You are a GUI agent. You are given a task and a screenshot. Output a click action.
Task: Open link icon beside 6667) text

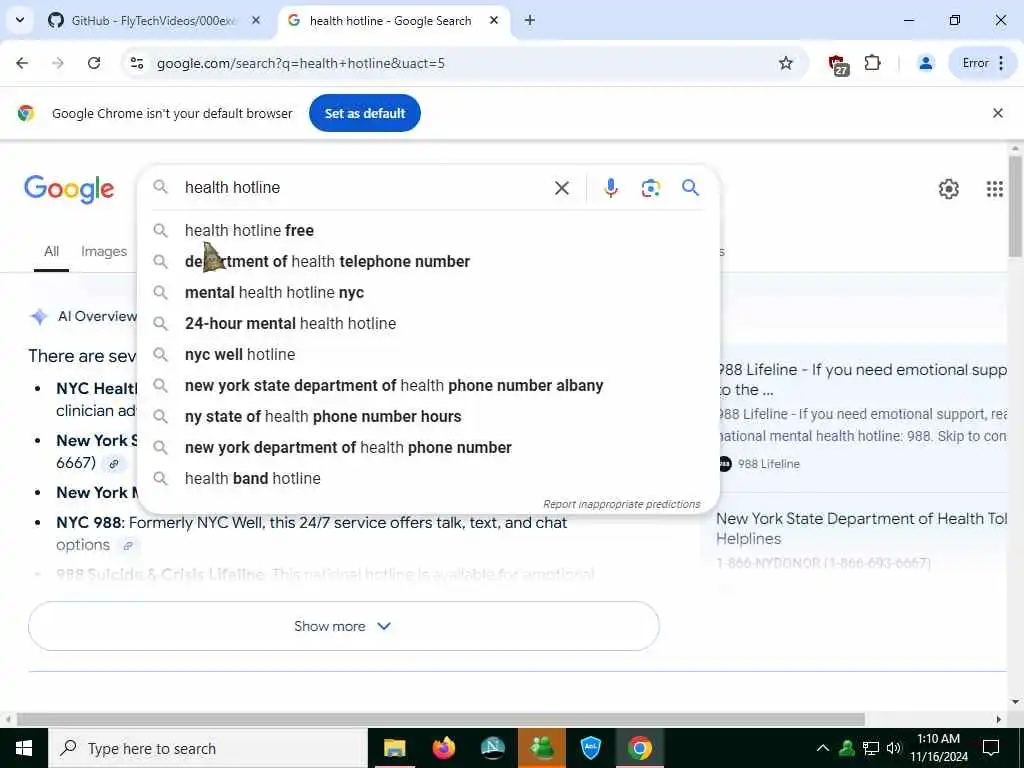[114, 464]
